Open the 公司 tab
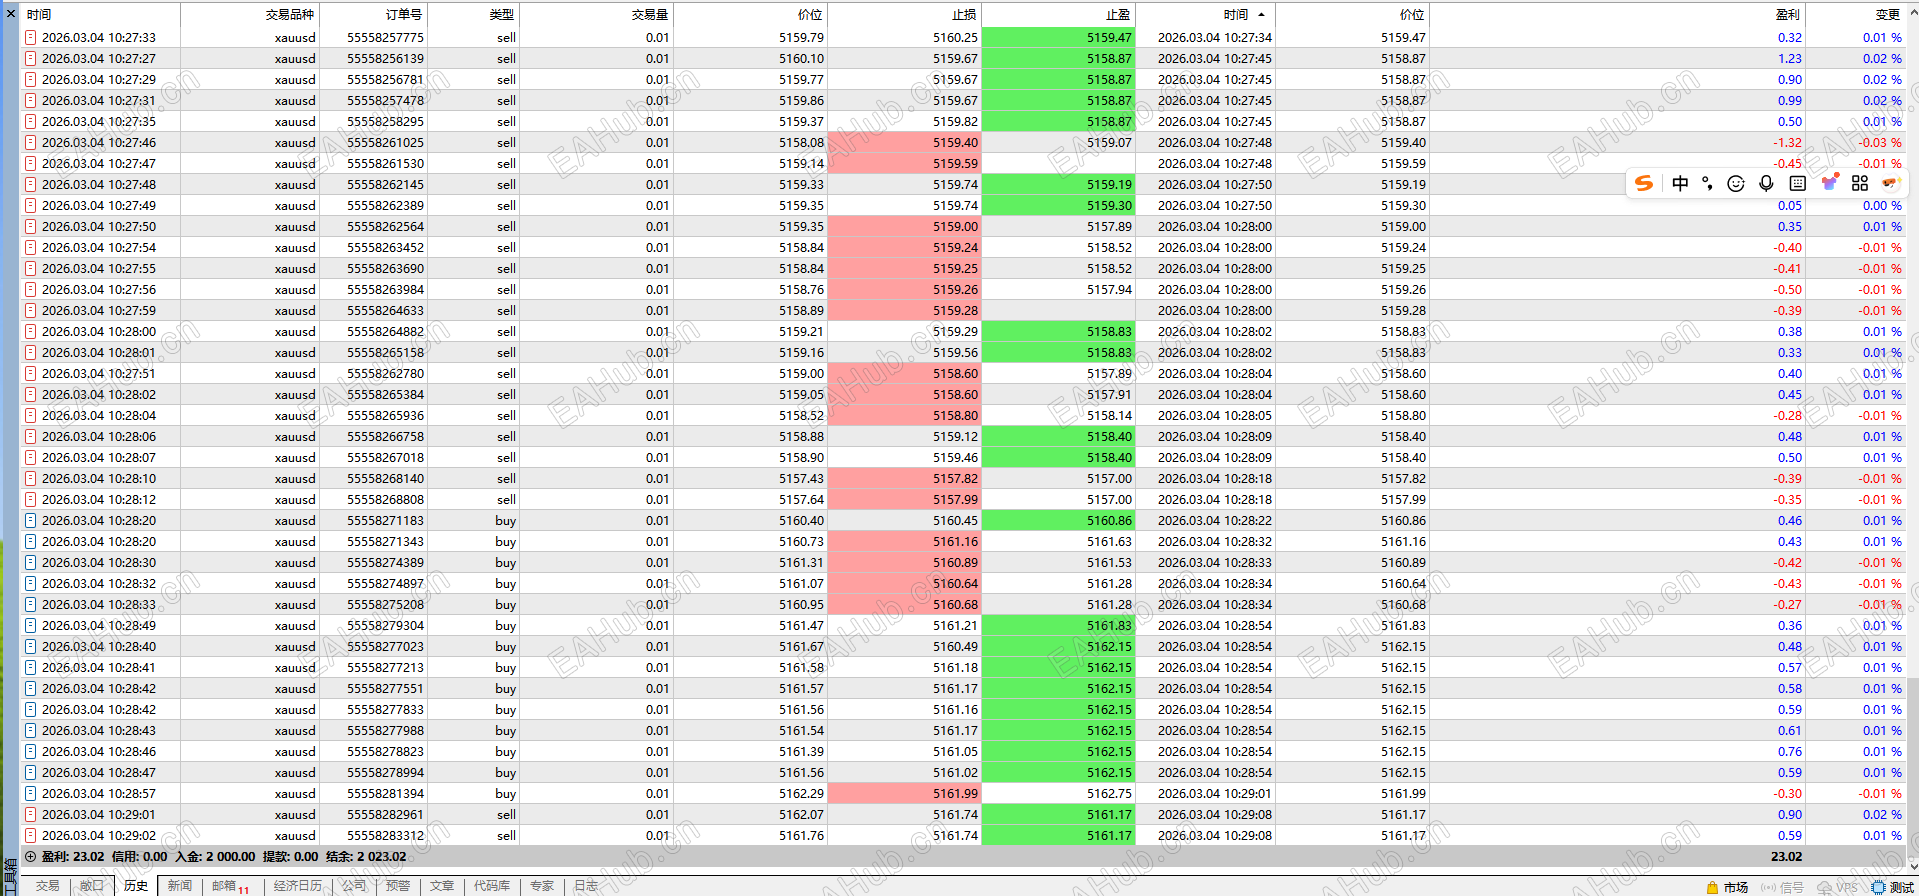The image size is (1919, 896). click(x=353, y=886)
